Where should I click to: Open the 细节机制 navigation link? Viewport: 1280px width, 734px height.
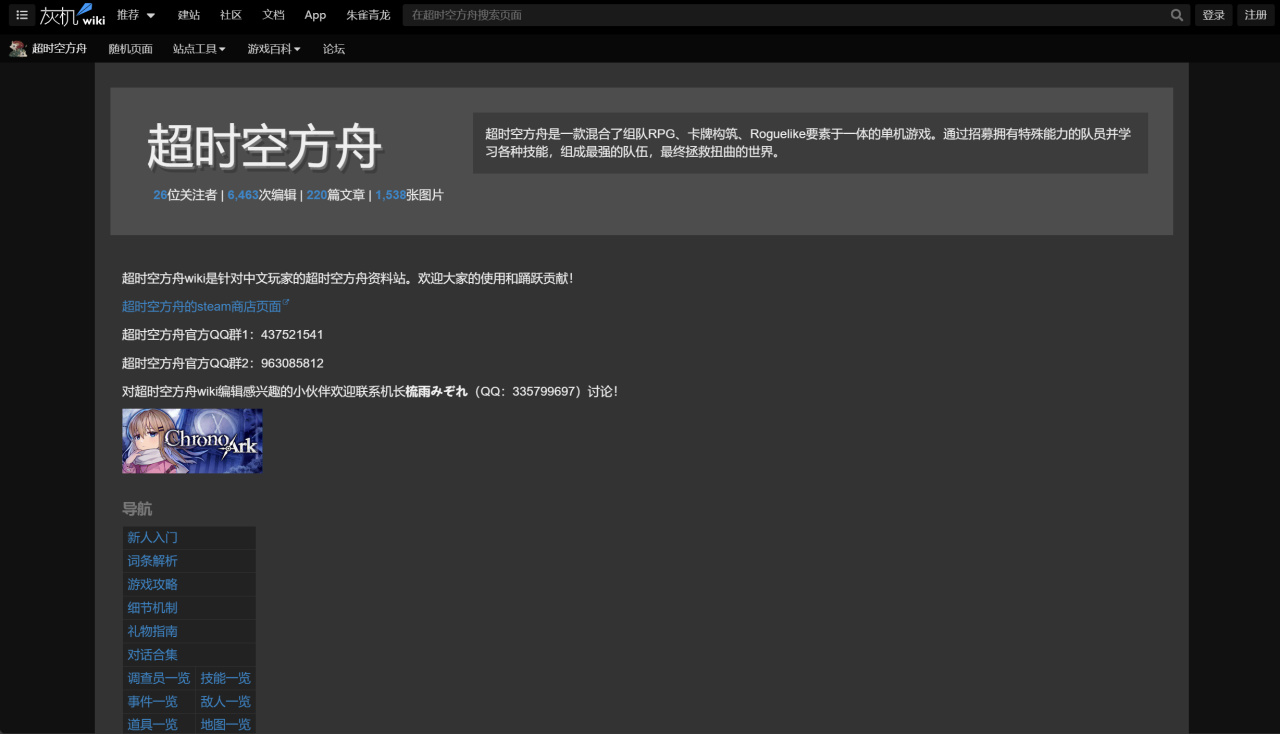coord(152,608)
